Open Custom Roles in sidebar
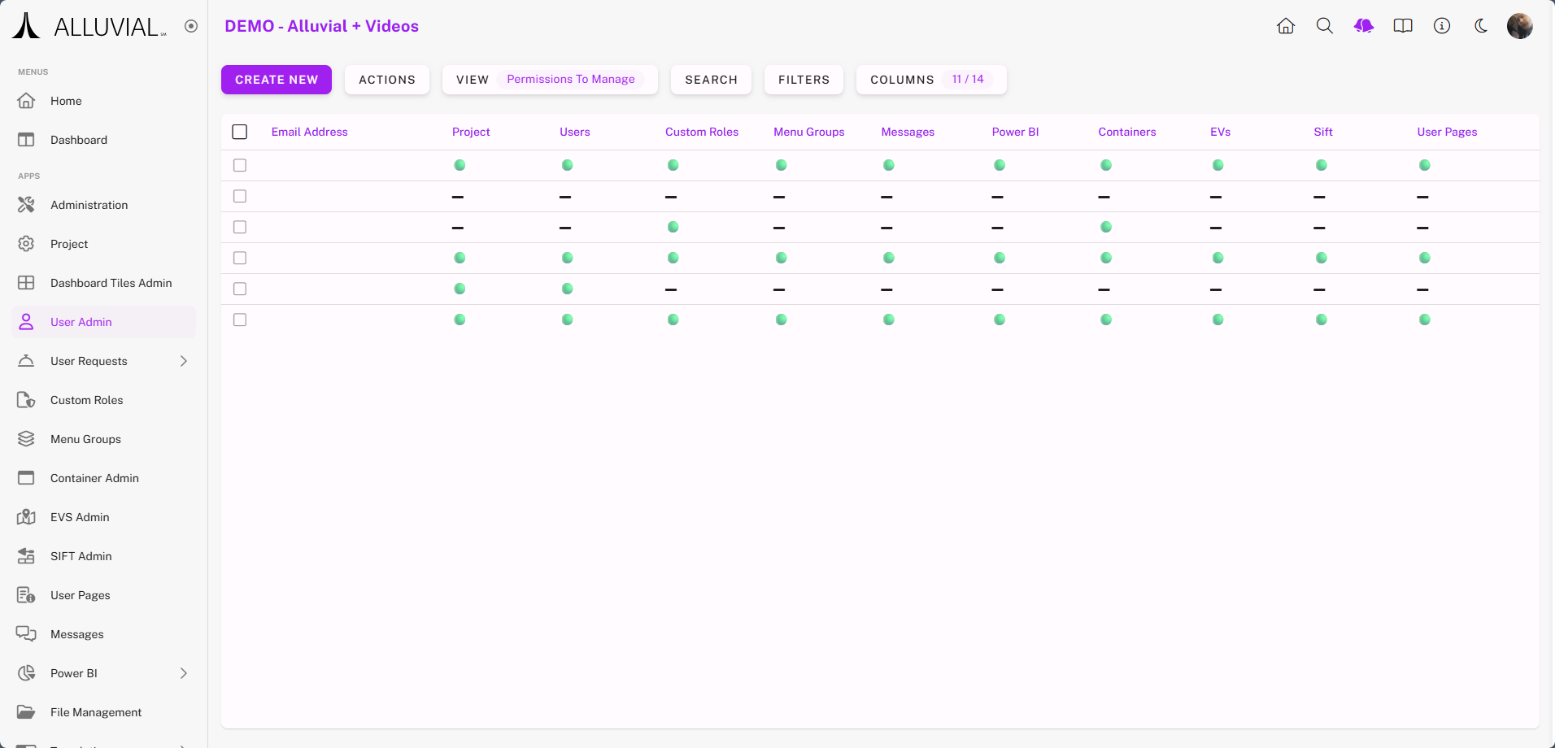1555x748 pixels. pos(87,400)
